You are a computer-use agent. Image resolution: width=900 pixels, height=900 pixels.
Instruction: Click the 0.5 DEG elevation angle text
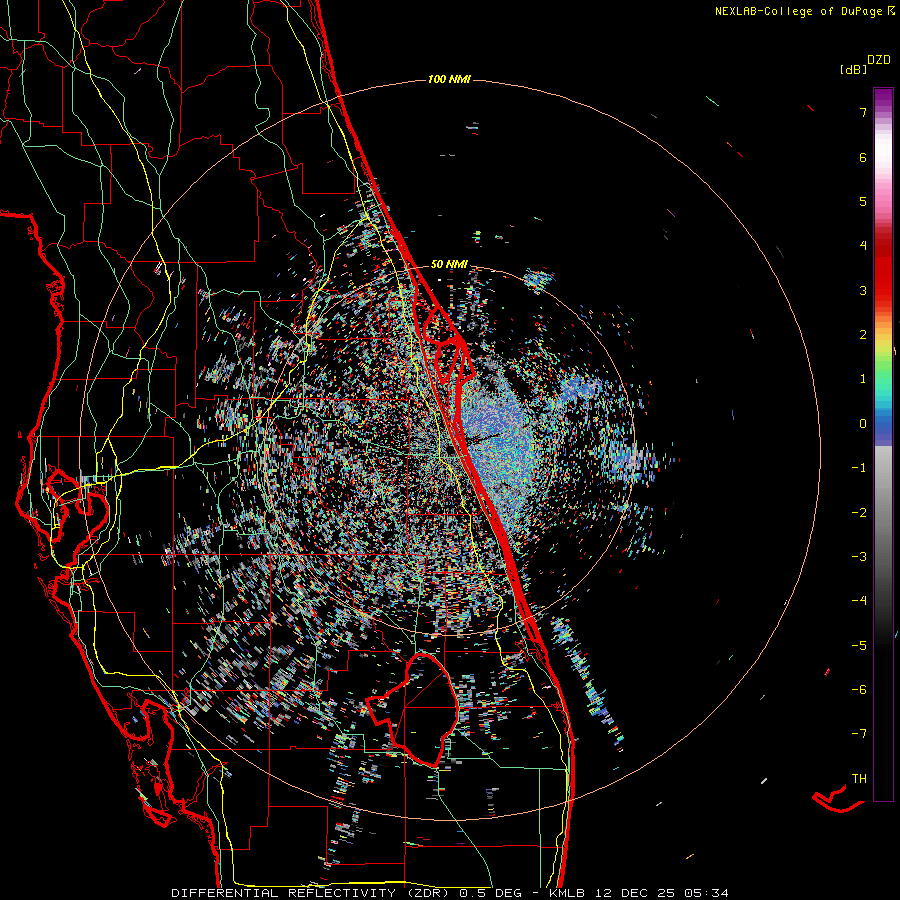coord(490,893)
